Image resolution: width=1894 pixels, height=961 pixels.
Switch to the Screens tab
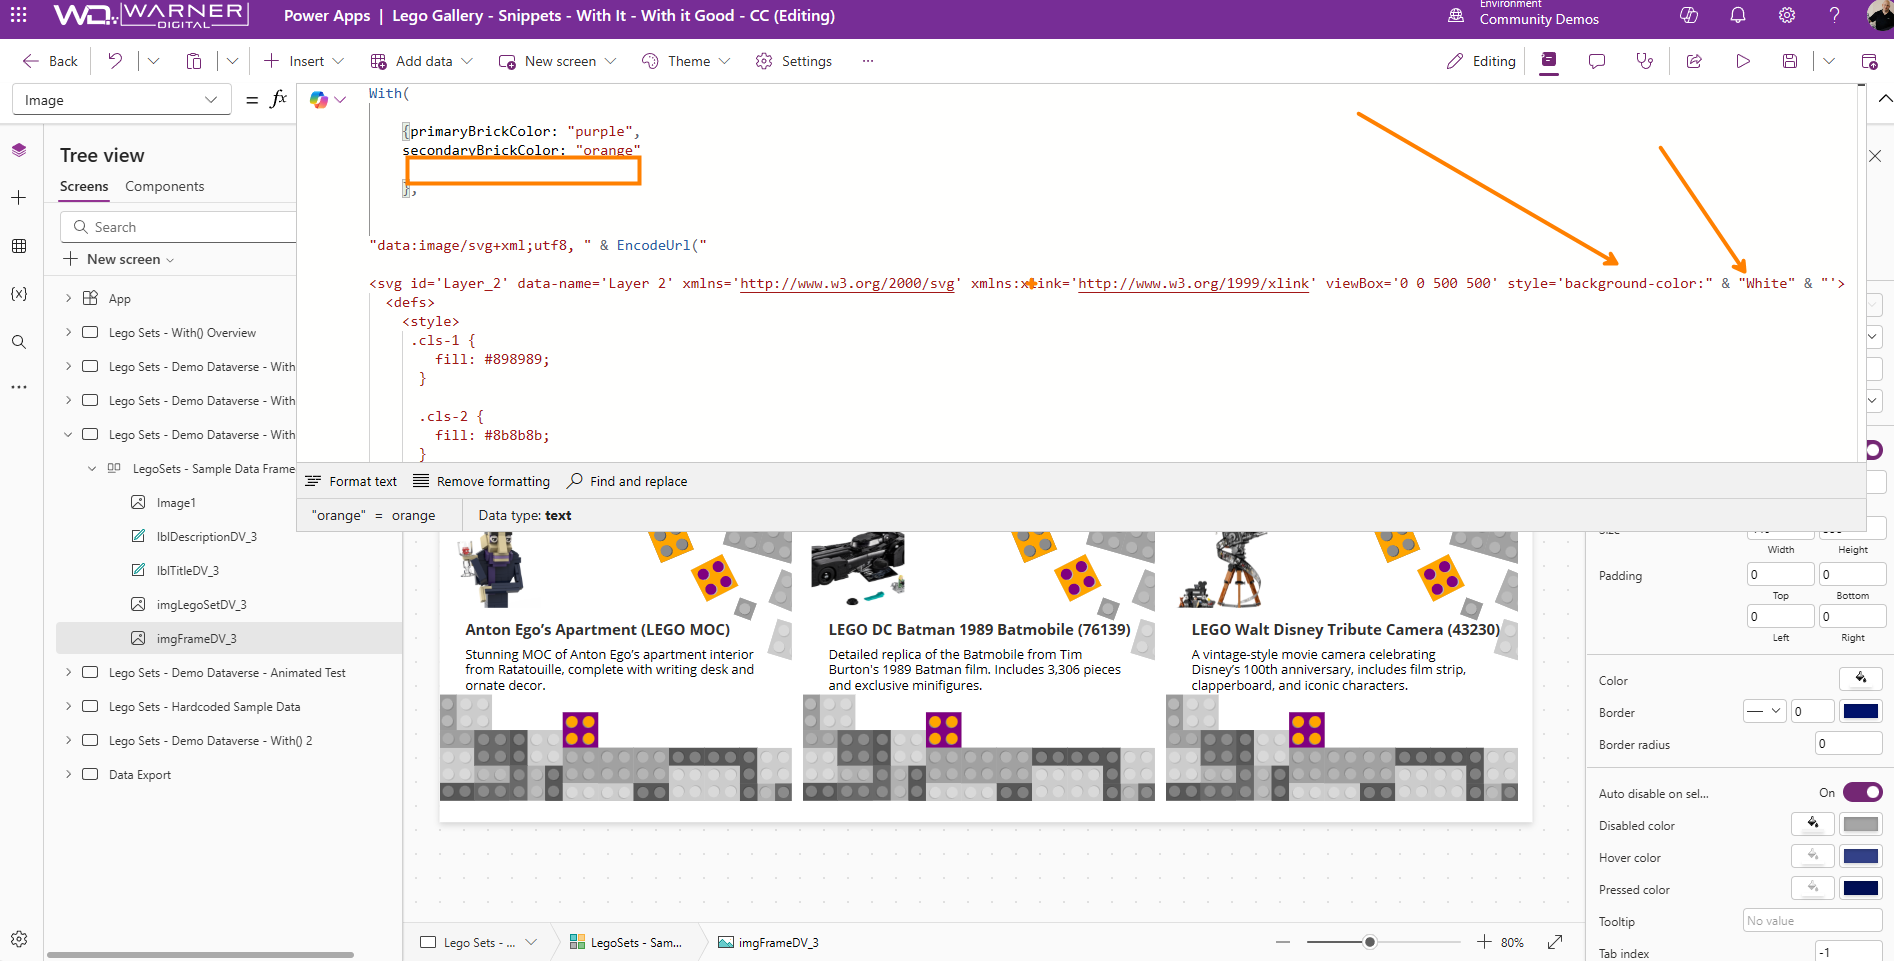click(x=84, y=186)
